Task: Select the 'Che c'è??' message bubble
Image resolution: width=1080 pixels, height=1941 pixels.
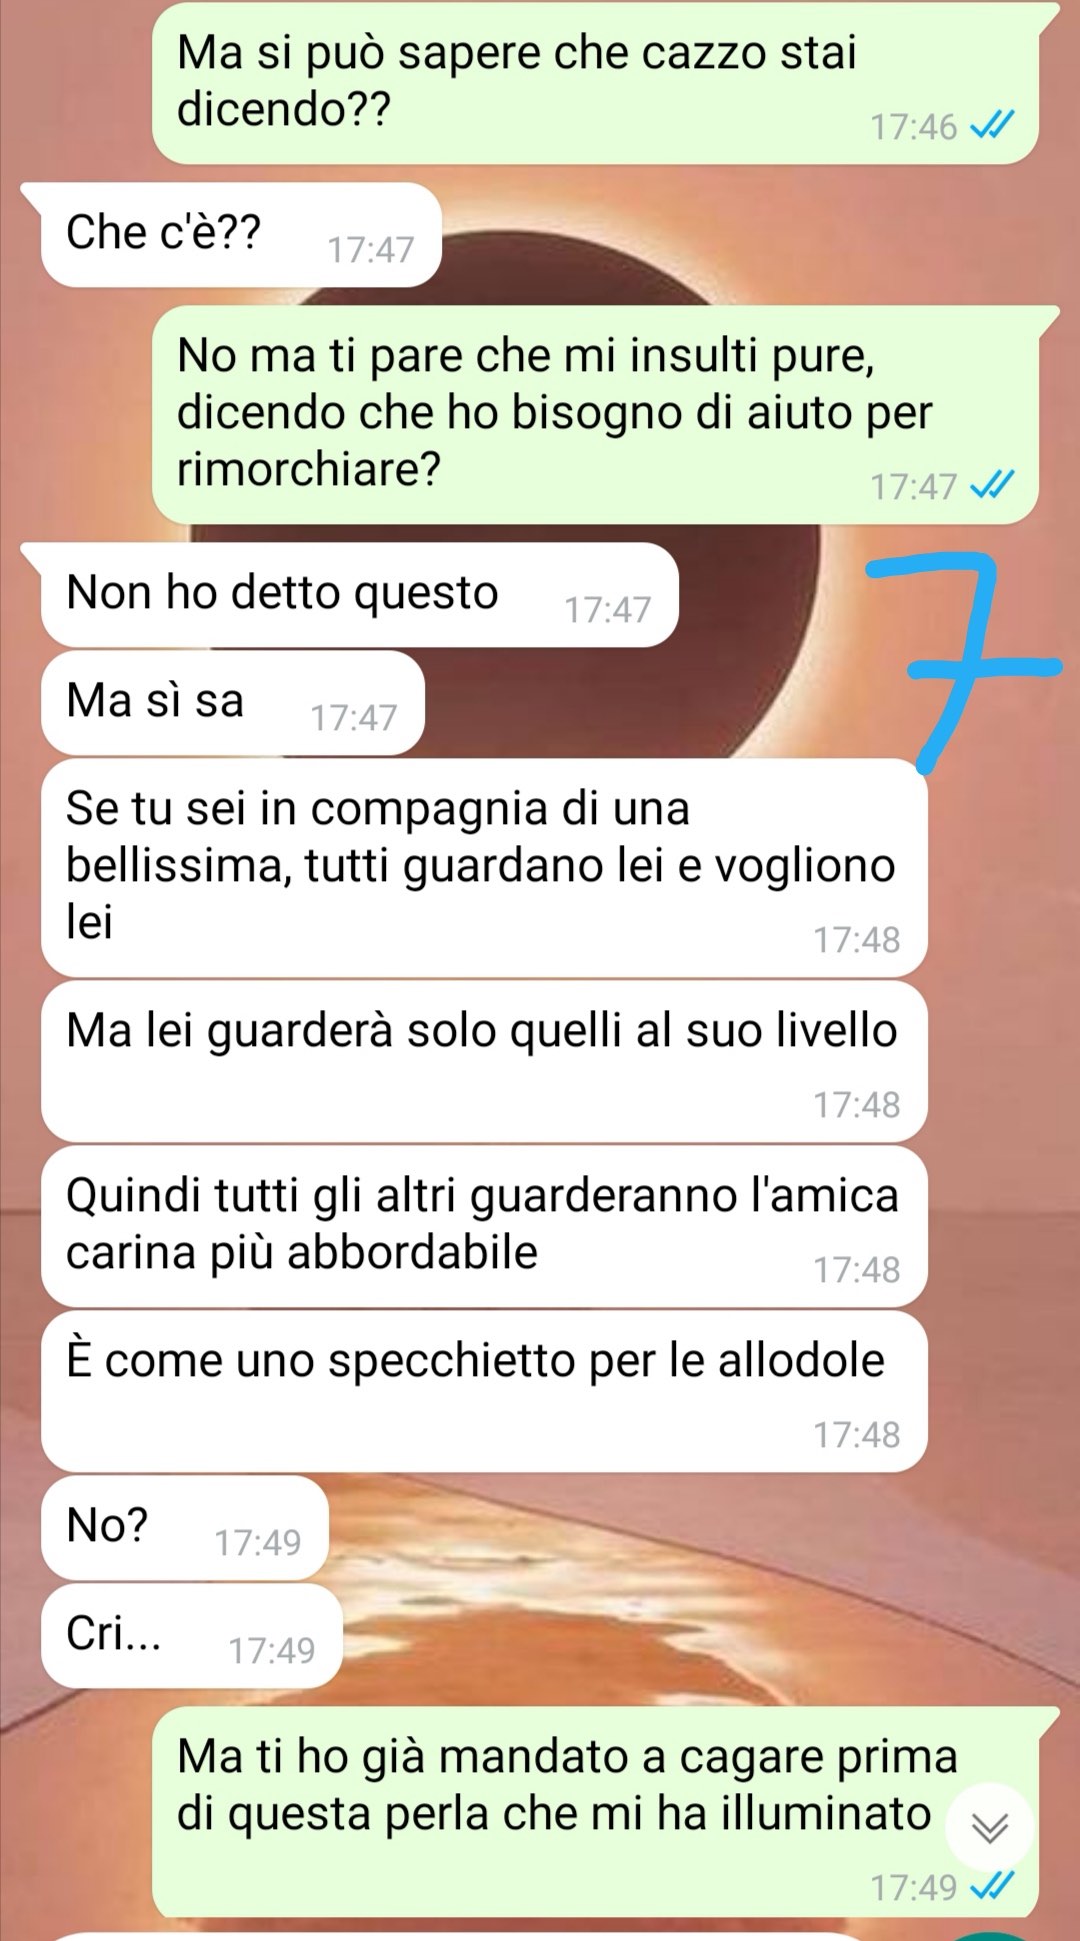Action: [x=240, y=235]
